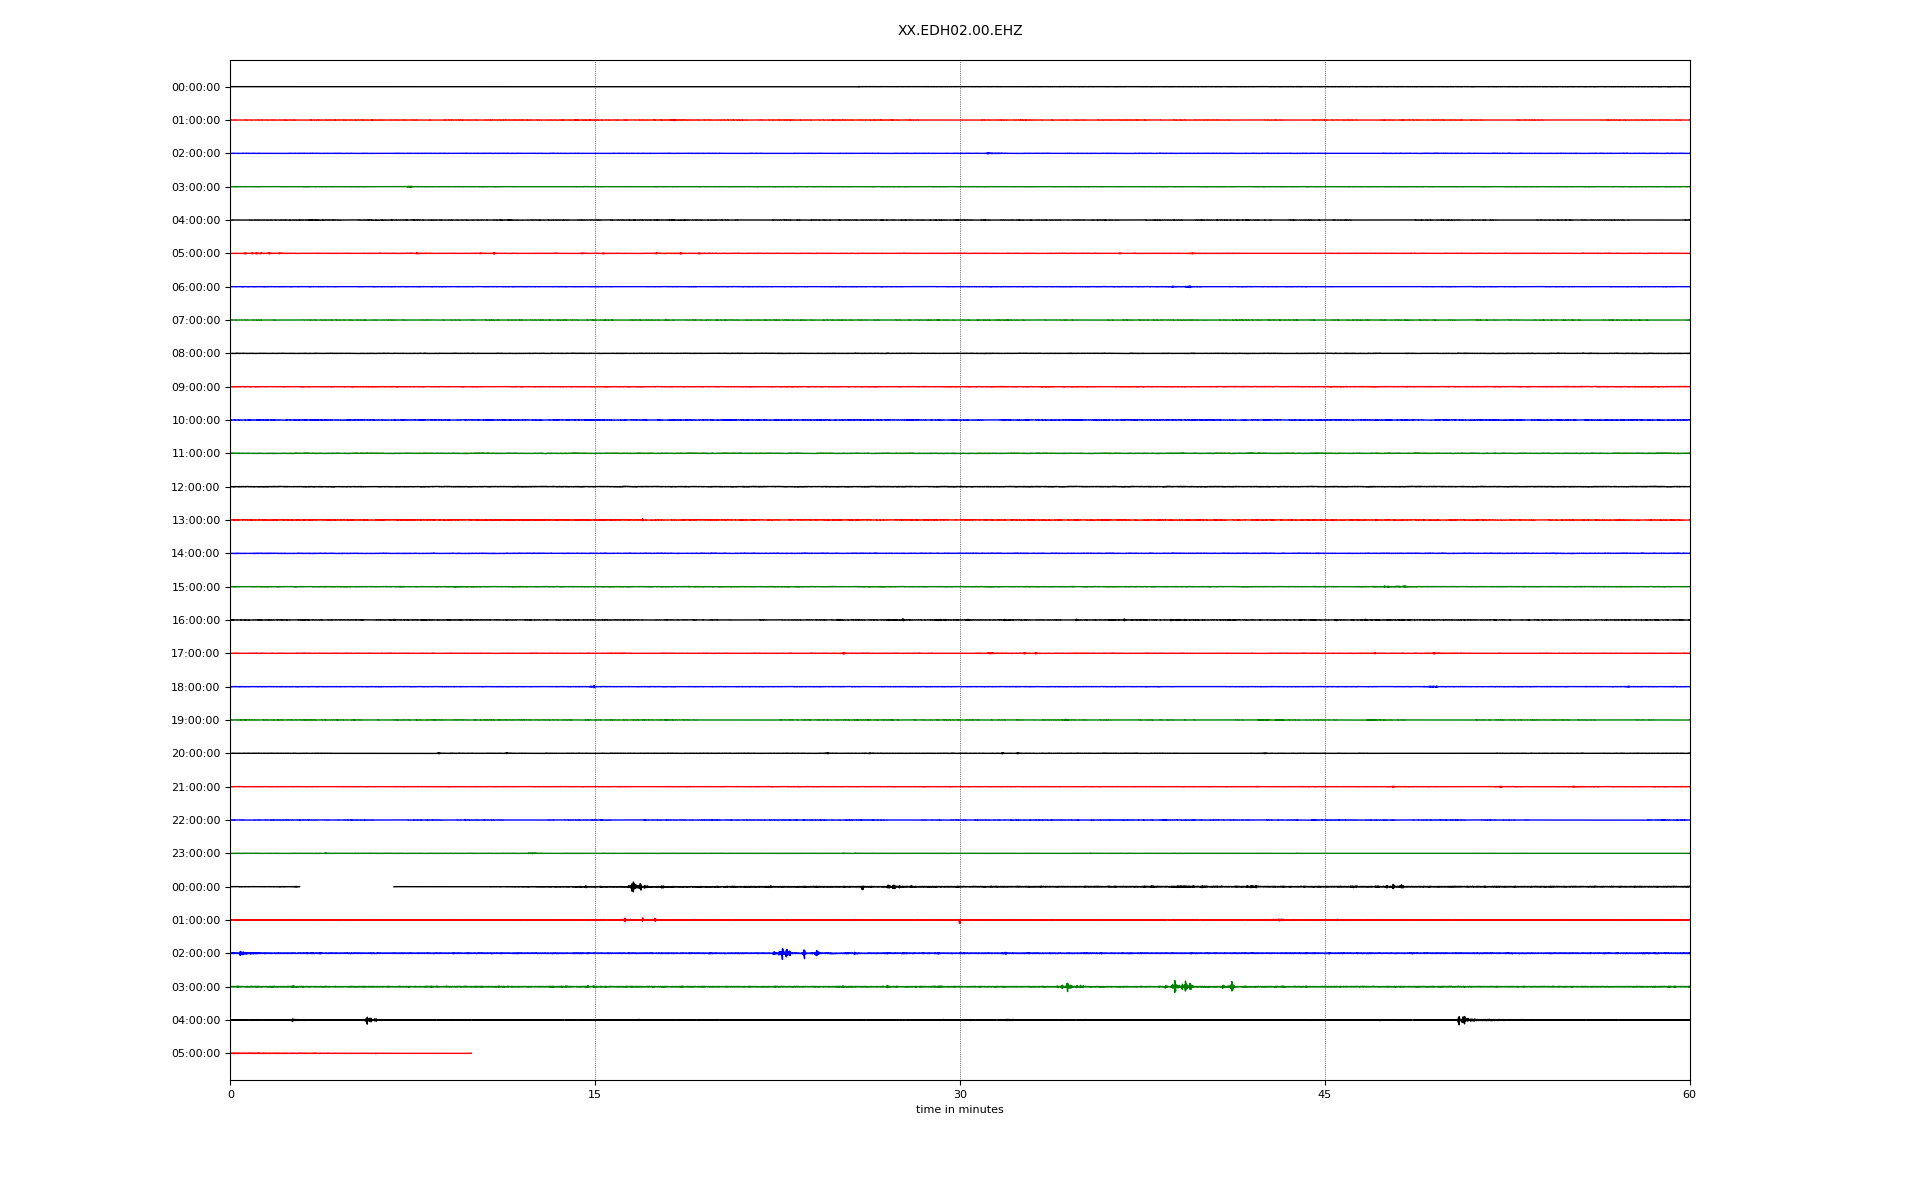Click the green event near minute 34
Viewport: 1920px width, 1200px height.
click(1067, 986)
